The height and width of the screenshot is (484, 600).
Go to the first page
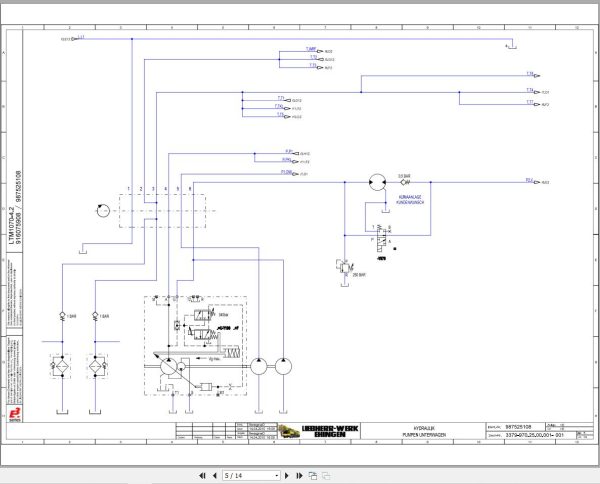pos(202,476)
